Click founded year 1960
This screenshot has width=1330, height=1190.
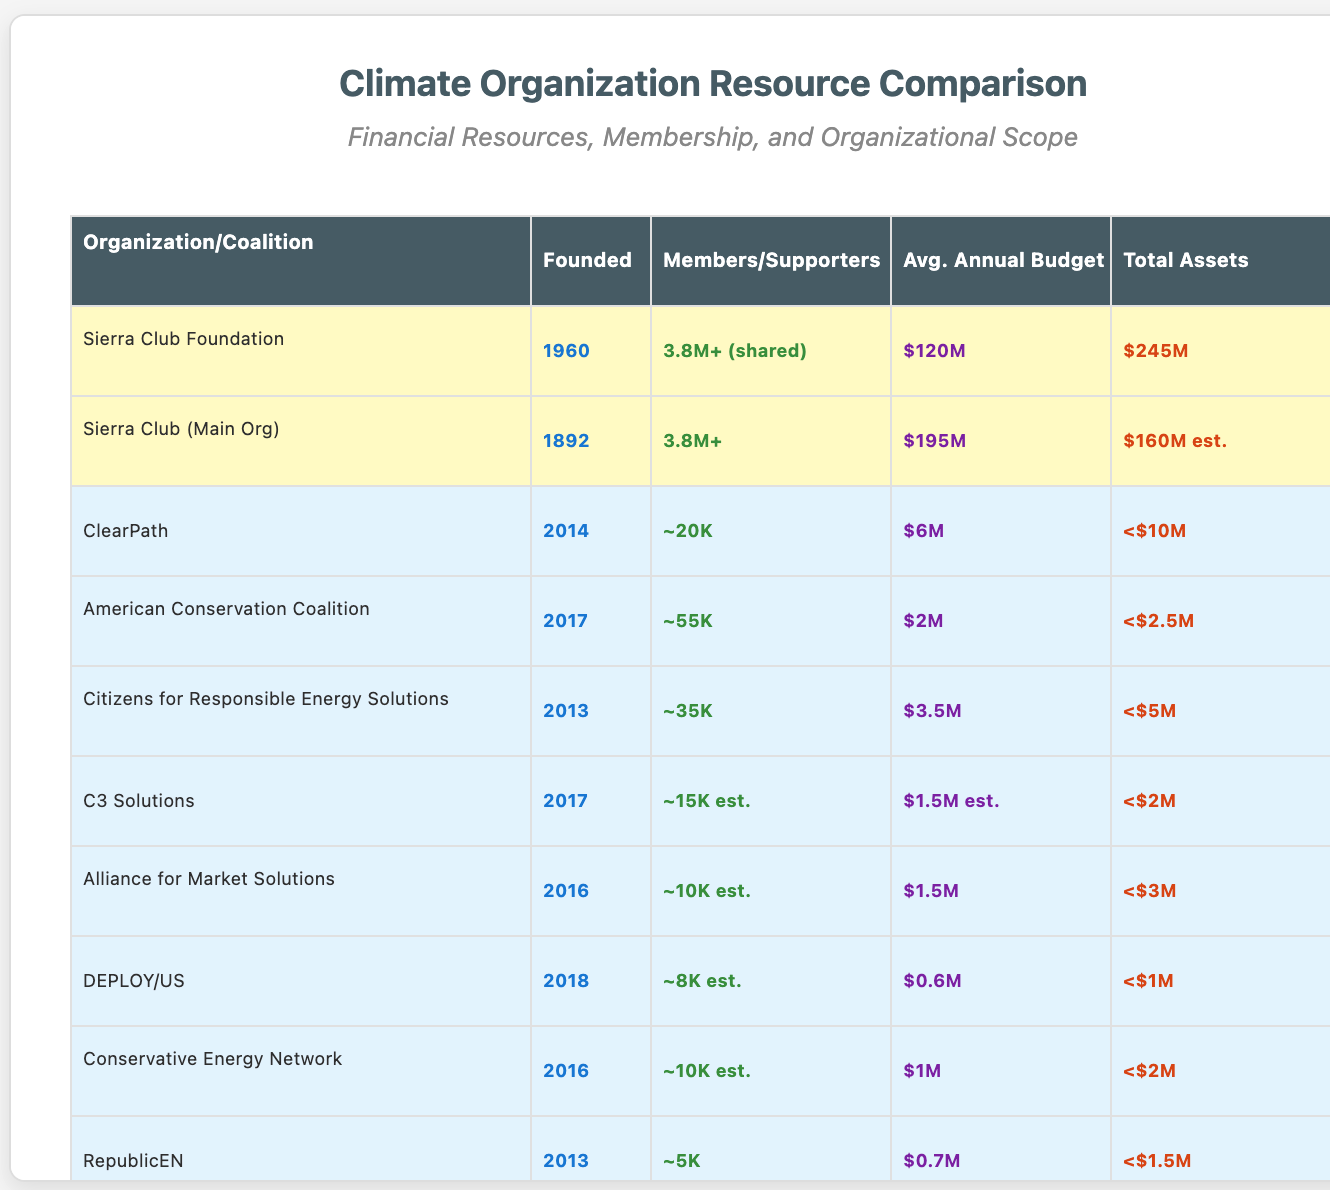(566, 351)
